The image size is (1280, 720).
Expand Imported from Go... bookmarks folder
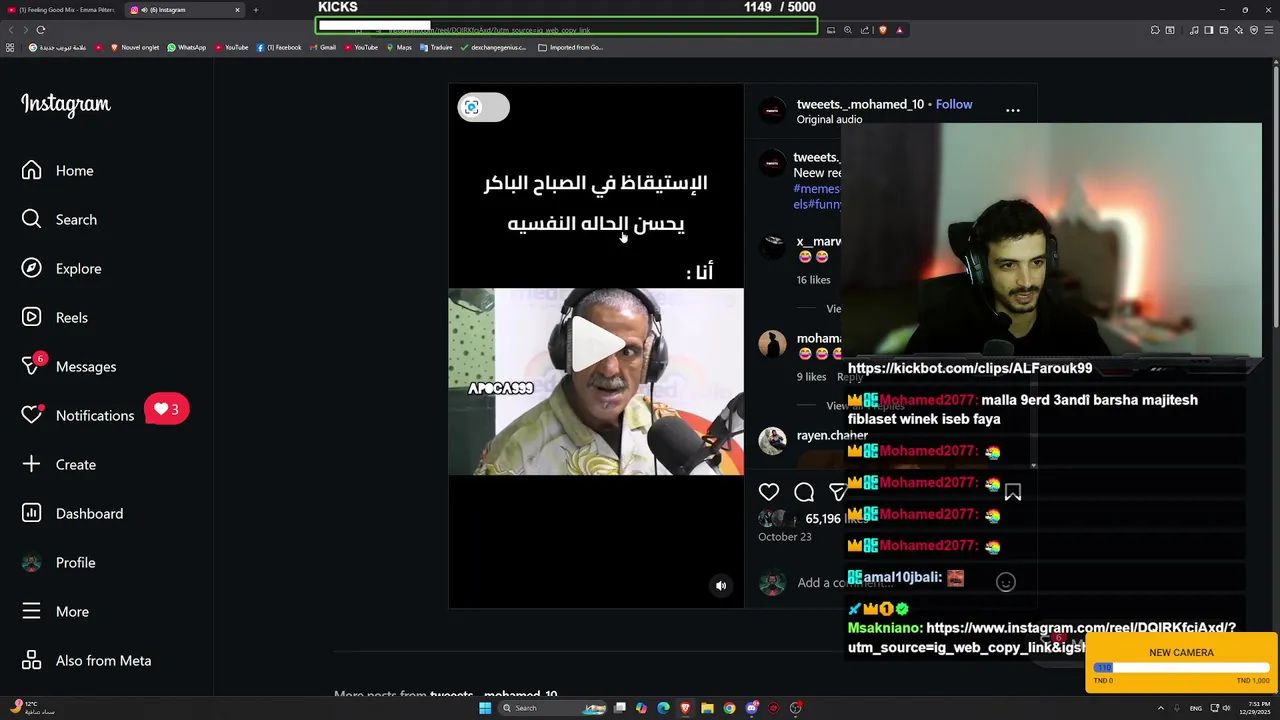pos(570,47)
